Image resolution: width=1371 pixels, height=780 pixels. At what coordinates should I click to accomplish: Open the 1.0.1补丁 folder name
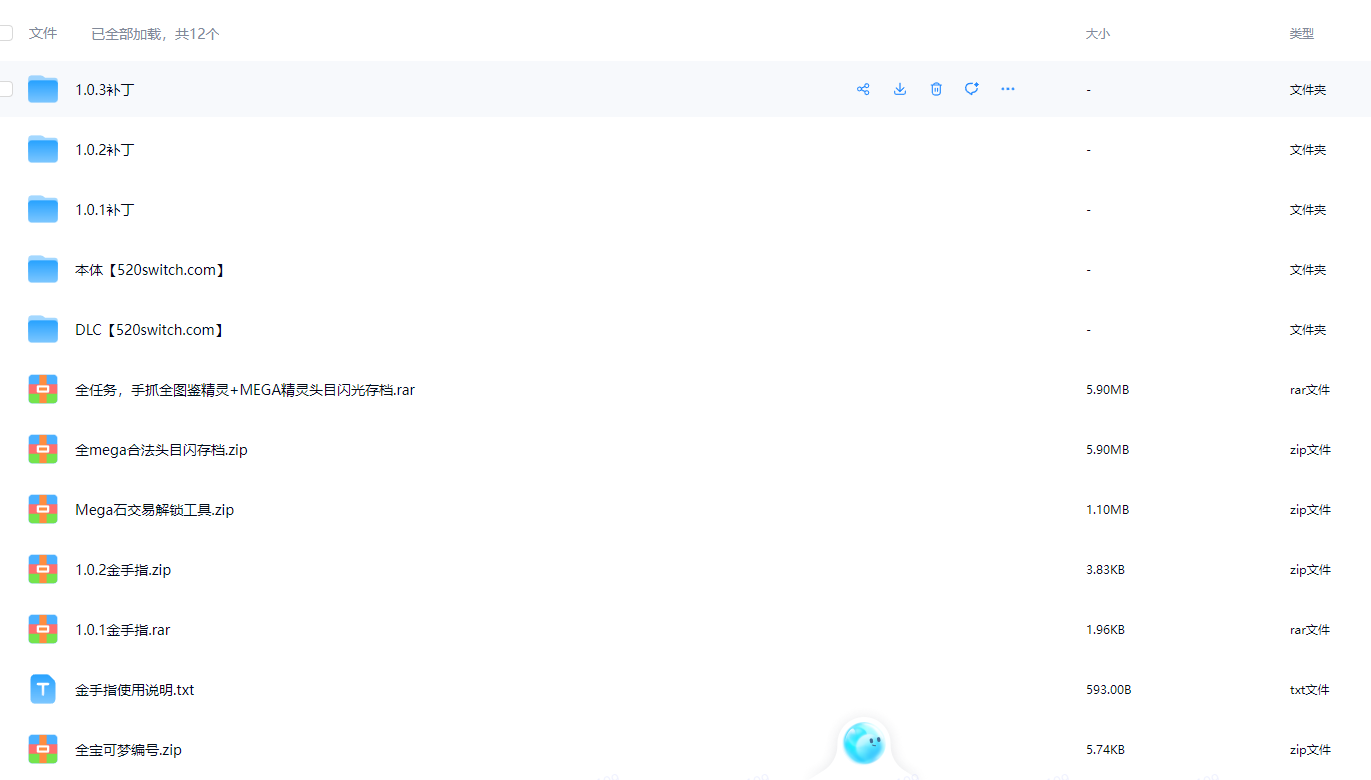[104, 210]
